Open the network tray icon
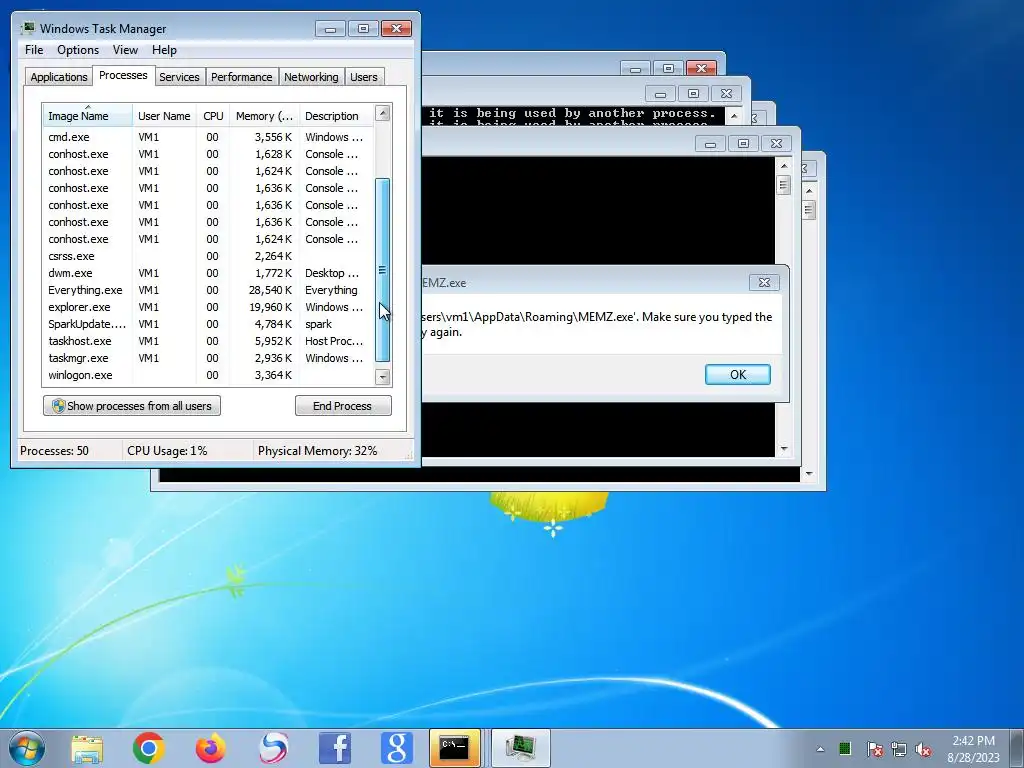 (x=899, y=749)
